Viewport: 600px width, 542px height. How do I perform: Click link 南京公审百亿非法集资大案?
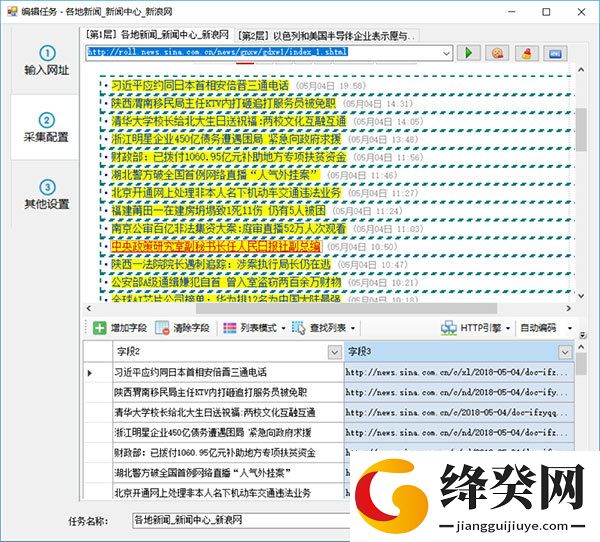(x=228, y=229)
